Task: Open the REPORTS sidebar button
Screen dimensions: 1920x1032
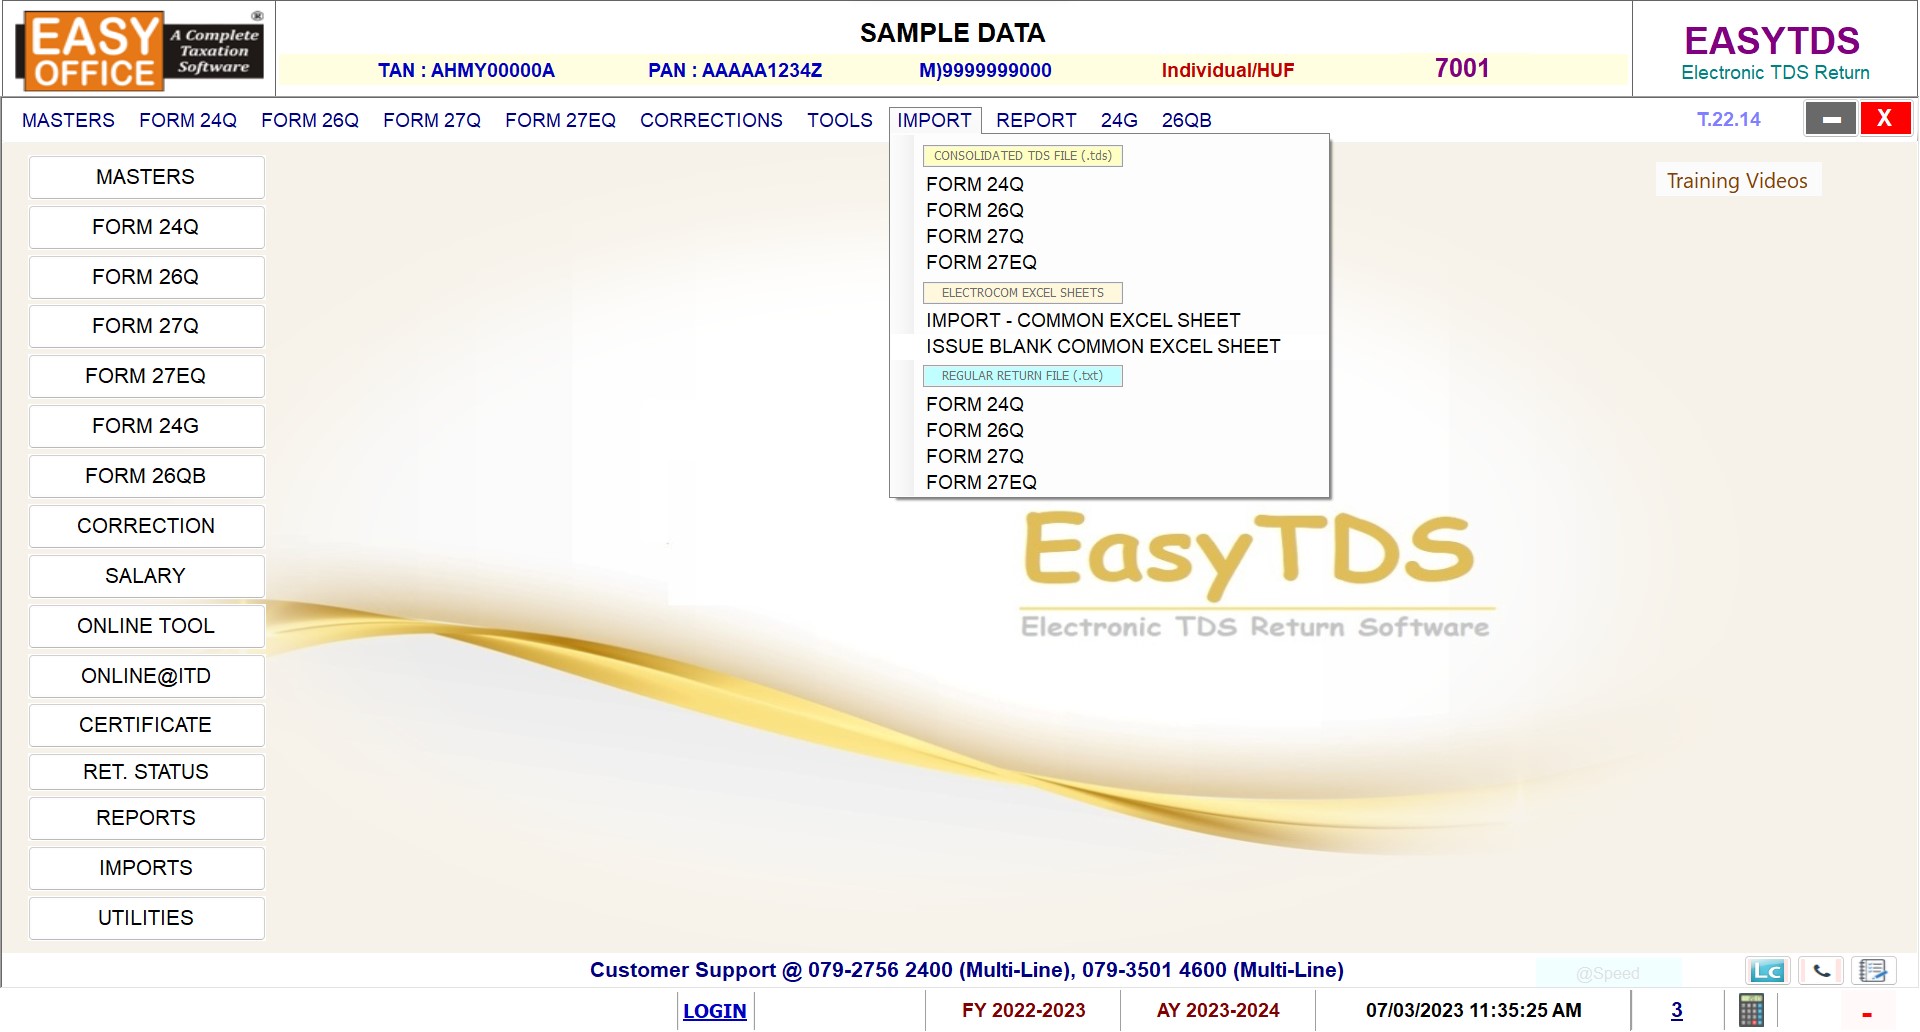Action: 146,818
